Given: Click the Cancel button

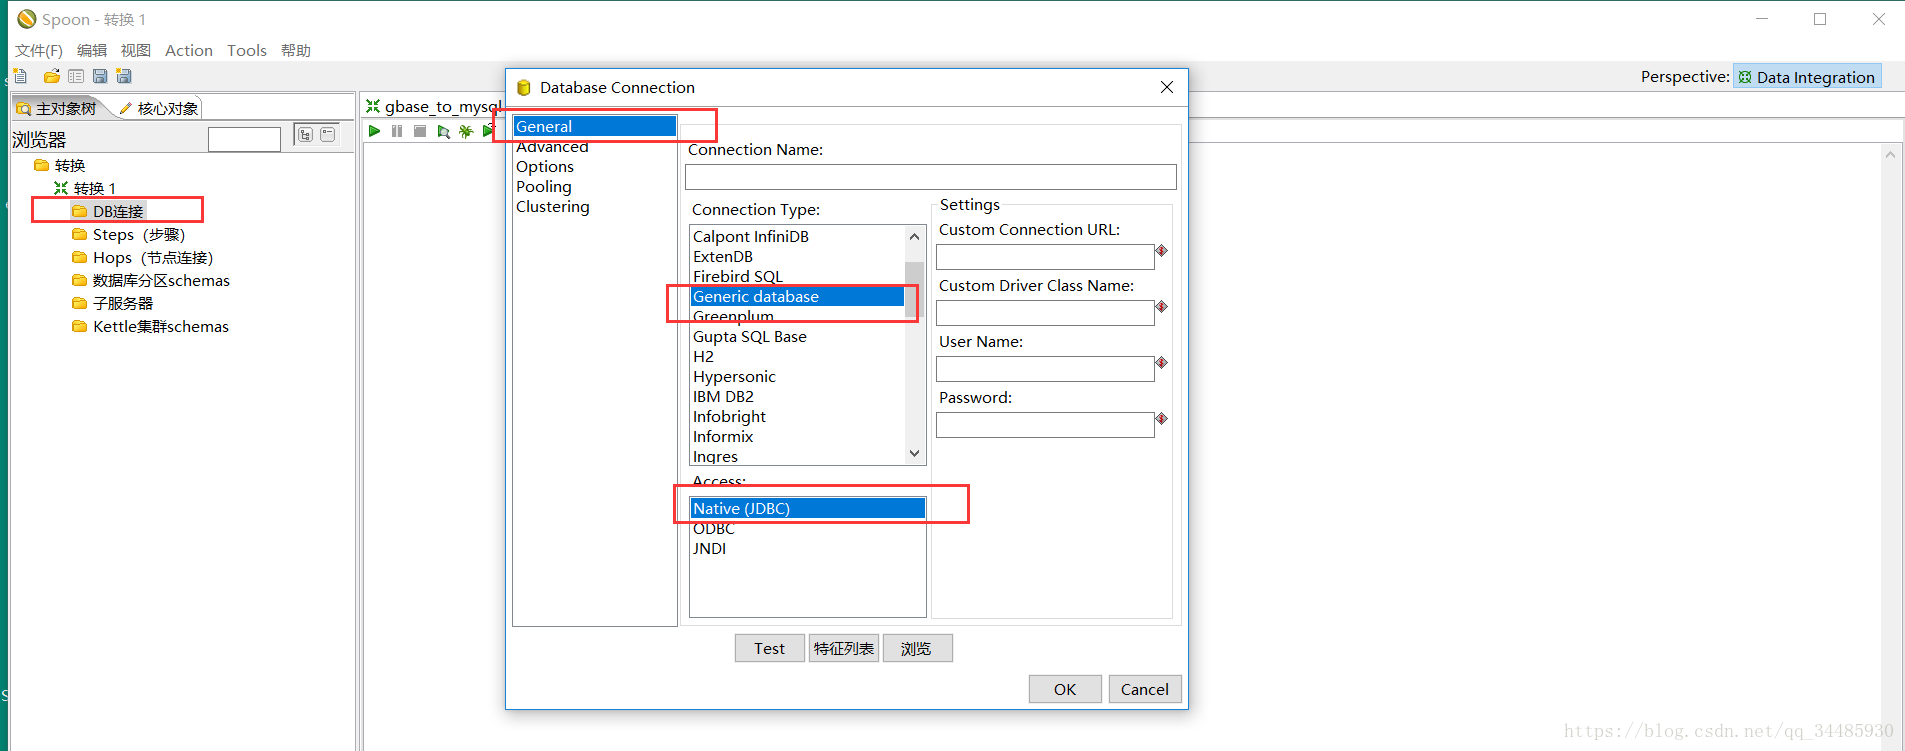Looking at the screenshot, I should (1145, 689).
